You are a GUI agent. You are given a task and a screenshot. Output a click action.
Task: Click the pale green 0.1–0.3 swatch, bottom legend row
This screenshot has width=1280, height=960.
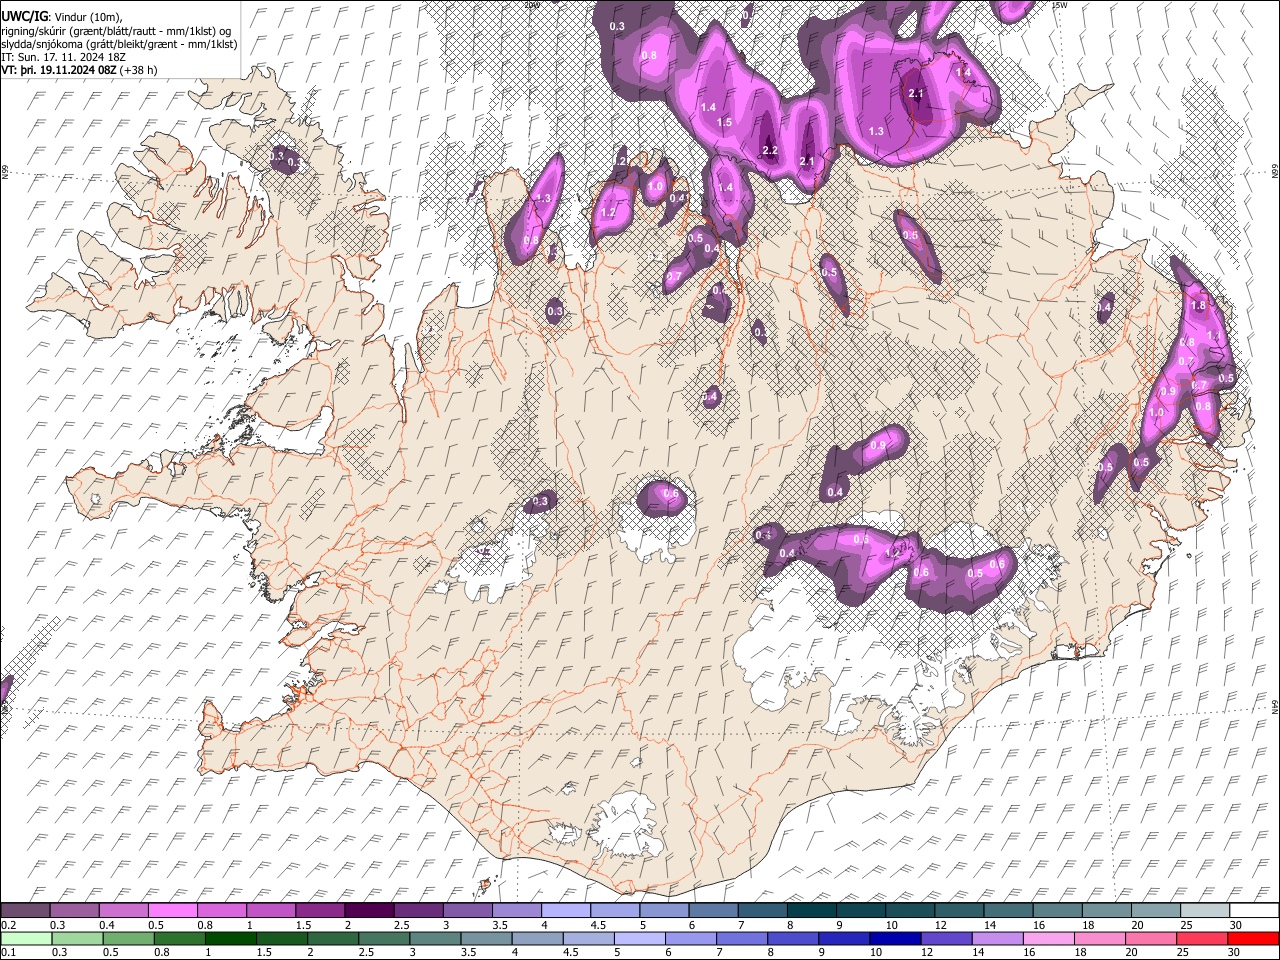pos(26,938)
